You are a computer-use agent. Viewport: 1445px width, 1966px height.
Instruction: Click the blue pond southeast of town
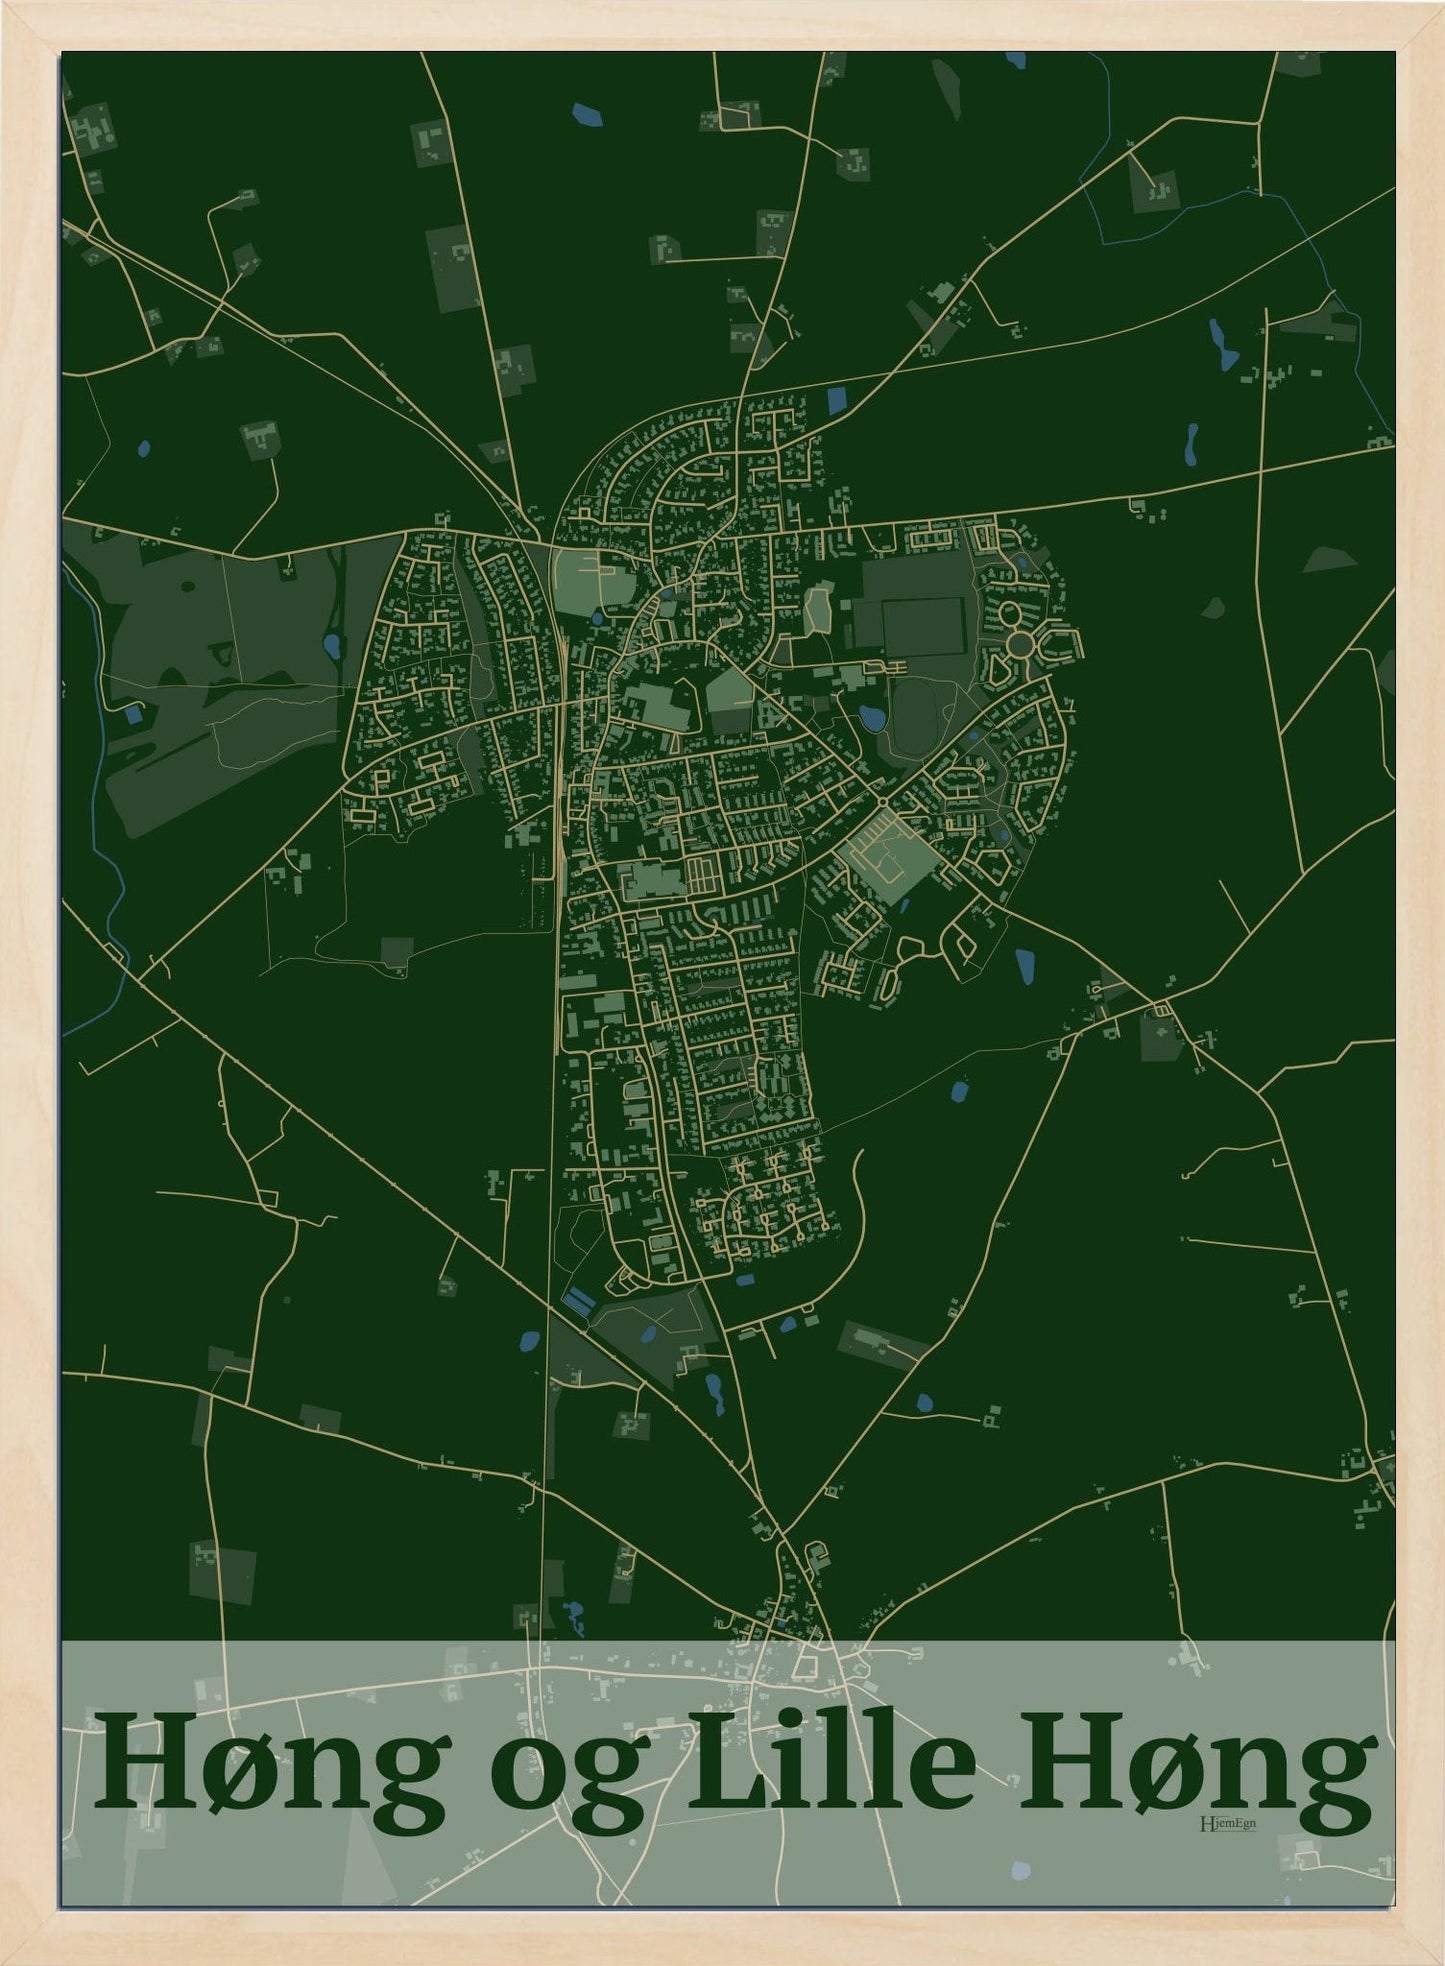click(x=1025, y=967)
